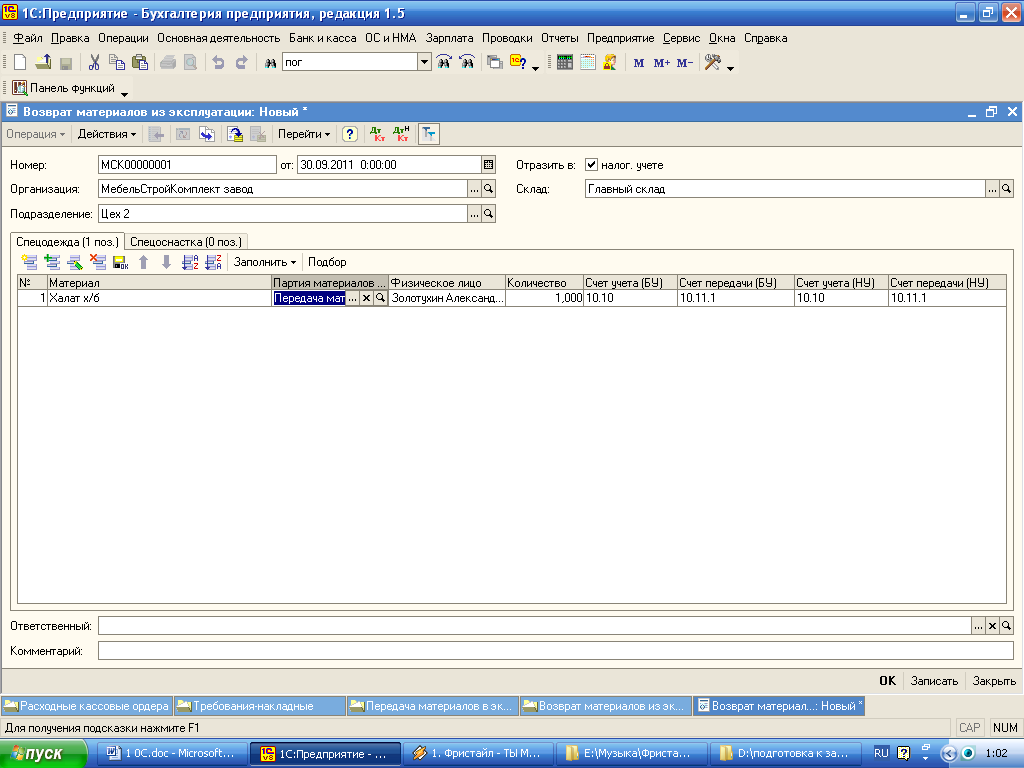Open the Банк и касса menu
This screenshot has width=1024, height=768.
[x=323, y=39]
